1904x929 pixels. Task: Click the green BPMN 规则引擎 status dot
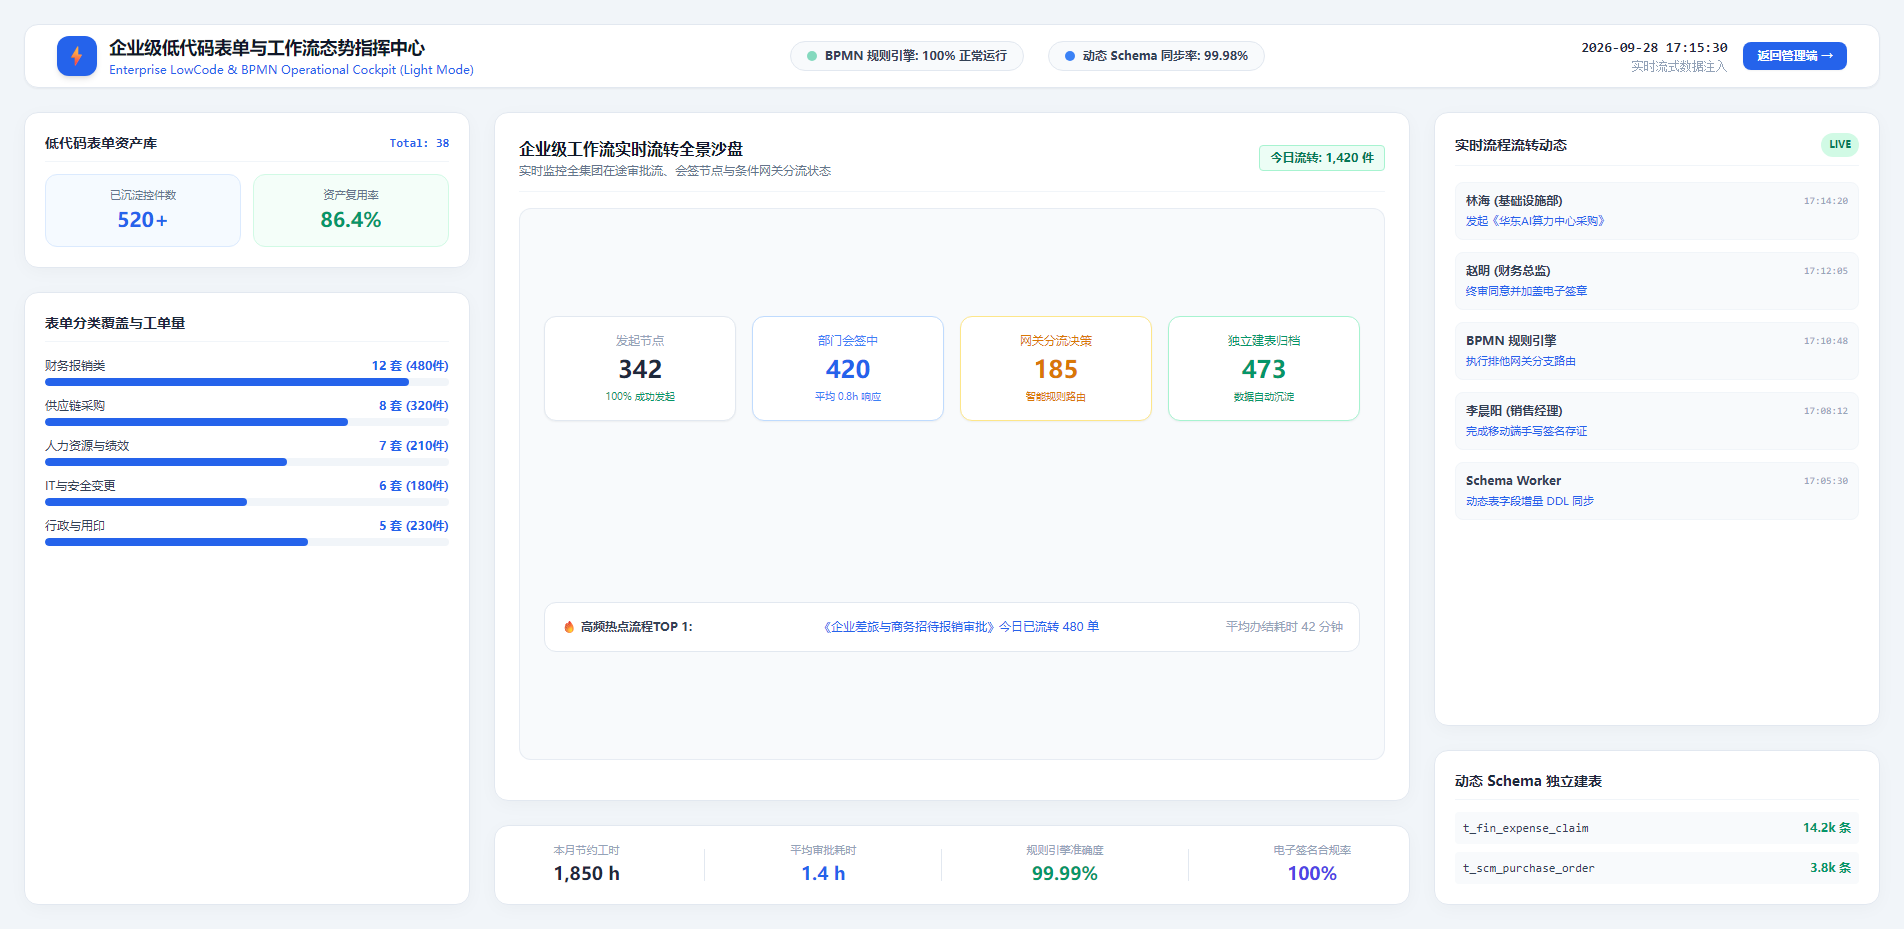click(812, 56)
